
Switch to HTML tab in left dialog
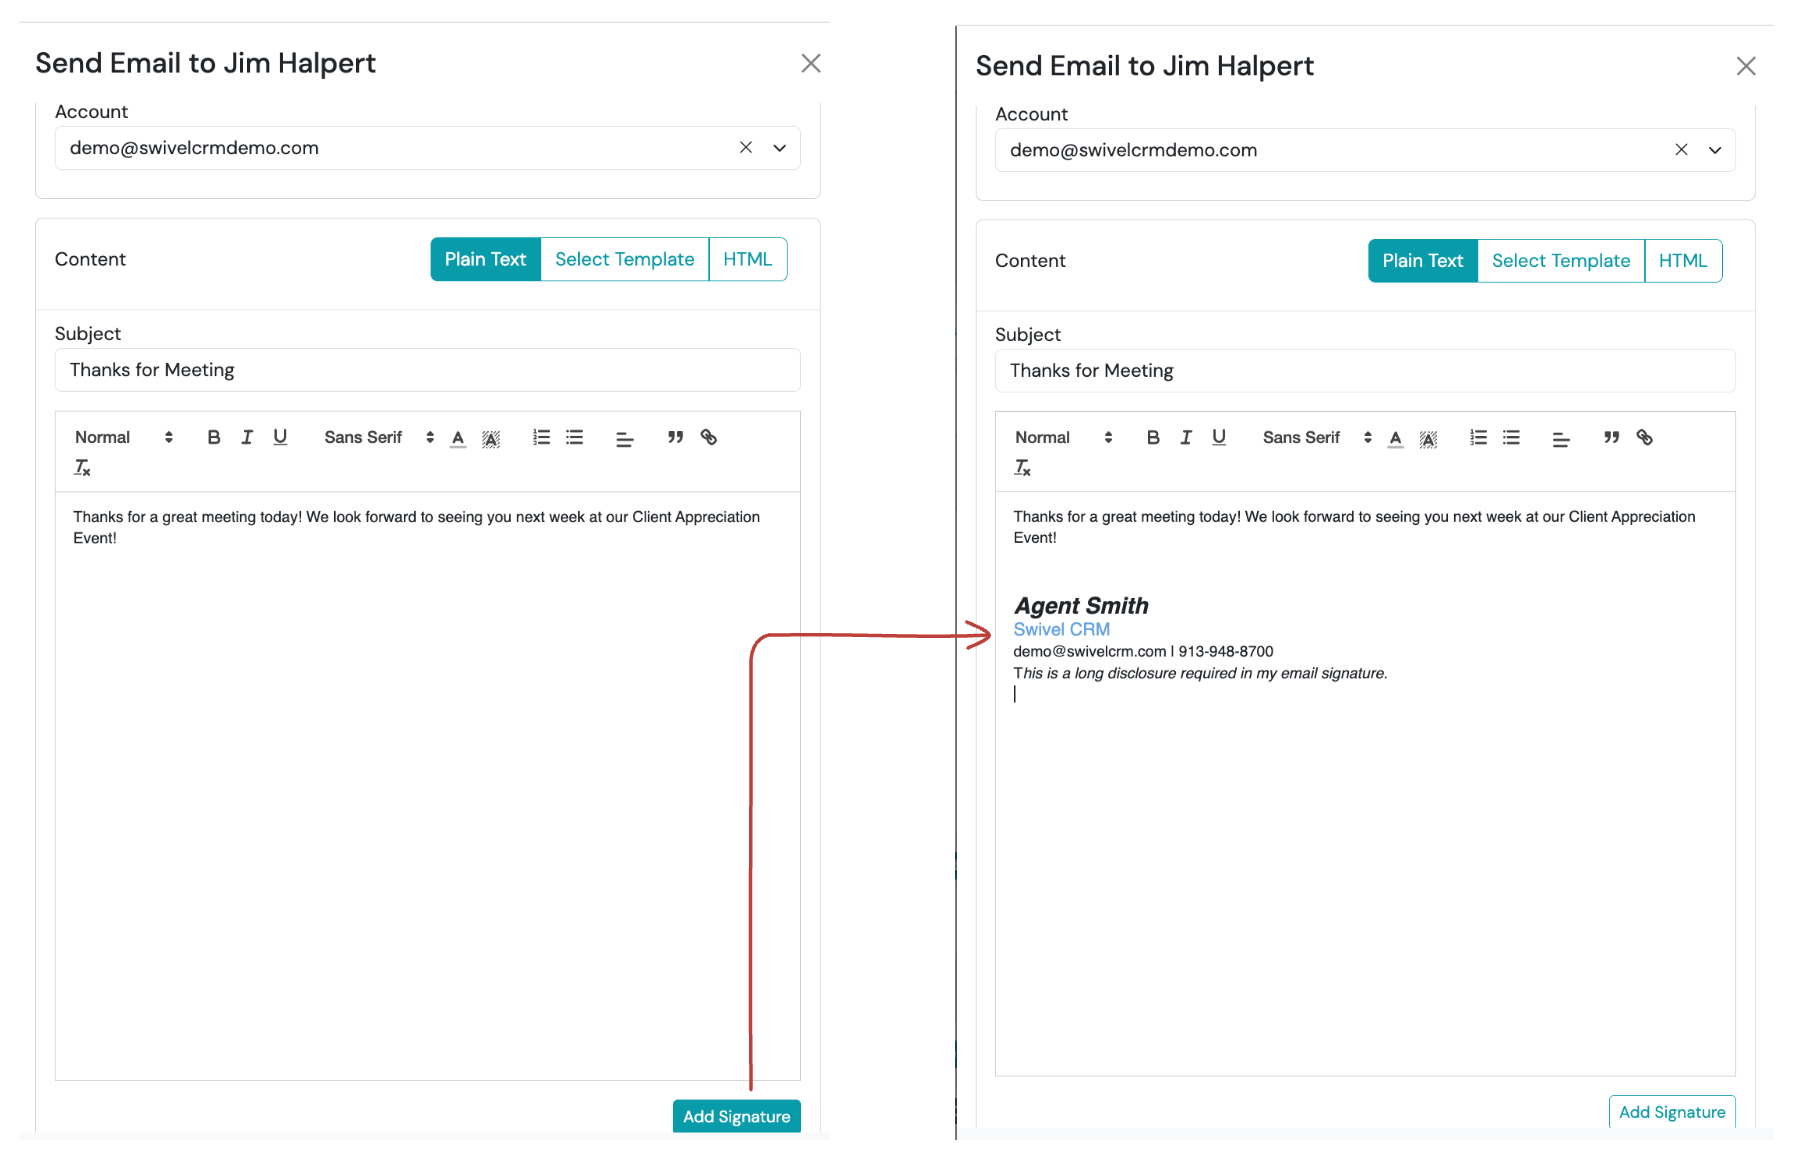pos(748,259)
